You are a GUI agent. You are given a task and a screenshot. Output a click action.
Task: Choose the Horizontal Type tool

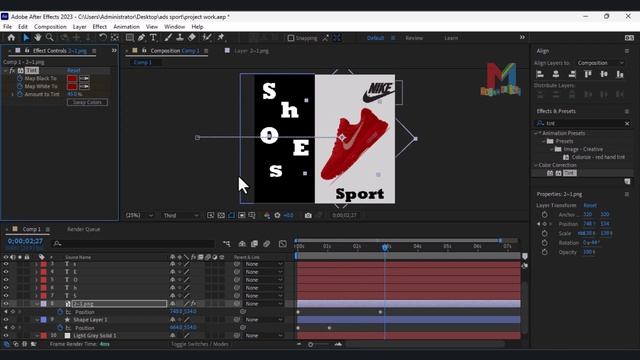click(153, 38)
